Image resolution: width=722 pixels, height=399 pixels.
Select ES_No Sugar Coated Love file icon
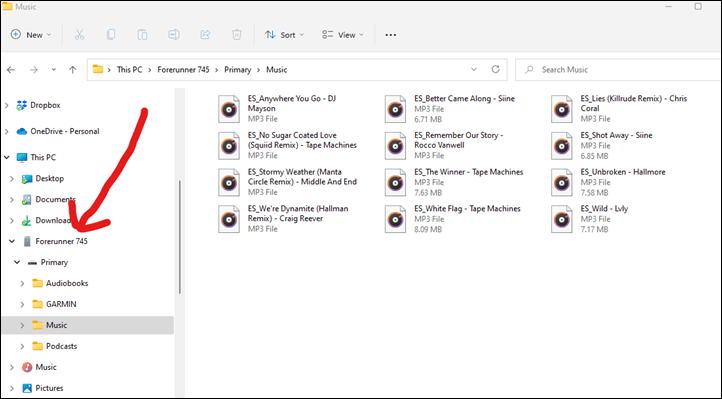pyautogui.click(x=229, y=146)
